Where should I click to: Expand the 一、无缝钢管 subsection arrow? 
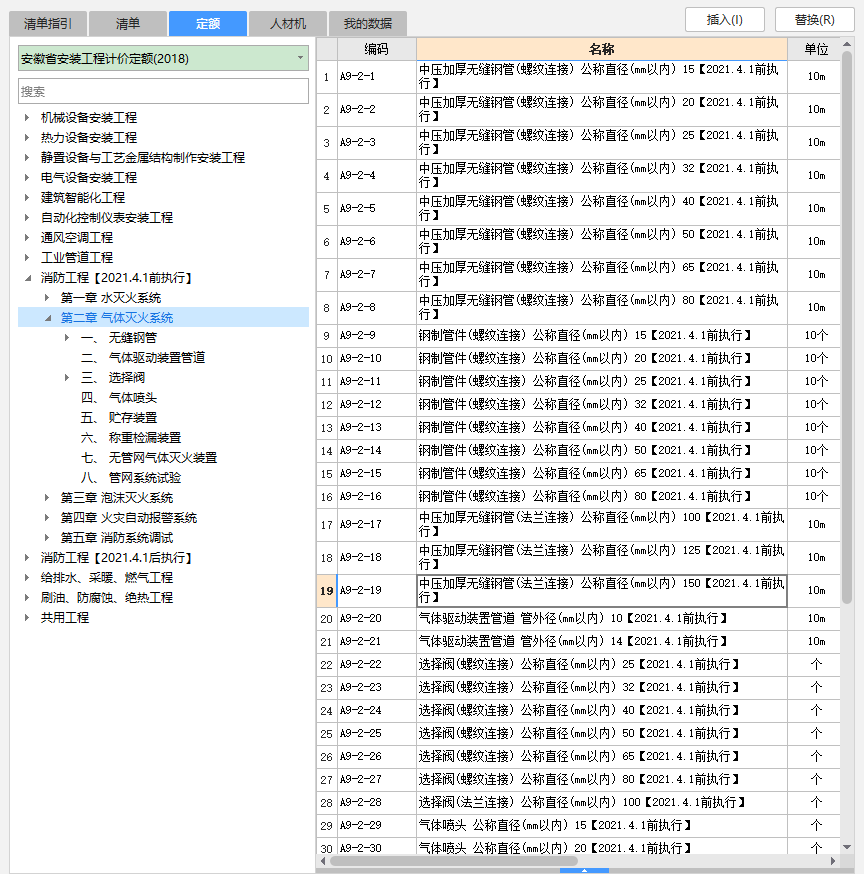(67, 338)
